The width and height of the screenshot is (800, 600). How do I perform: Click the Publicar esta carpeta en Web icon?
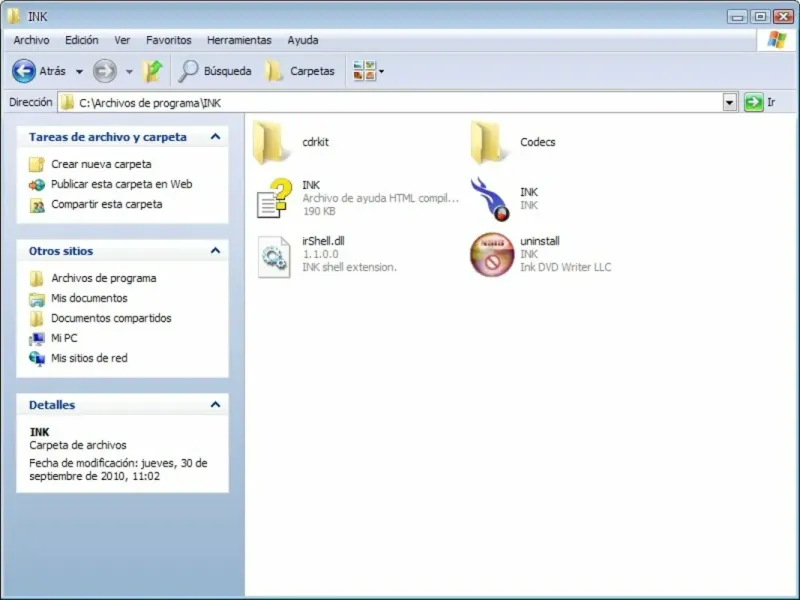pos(37,184)
